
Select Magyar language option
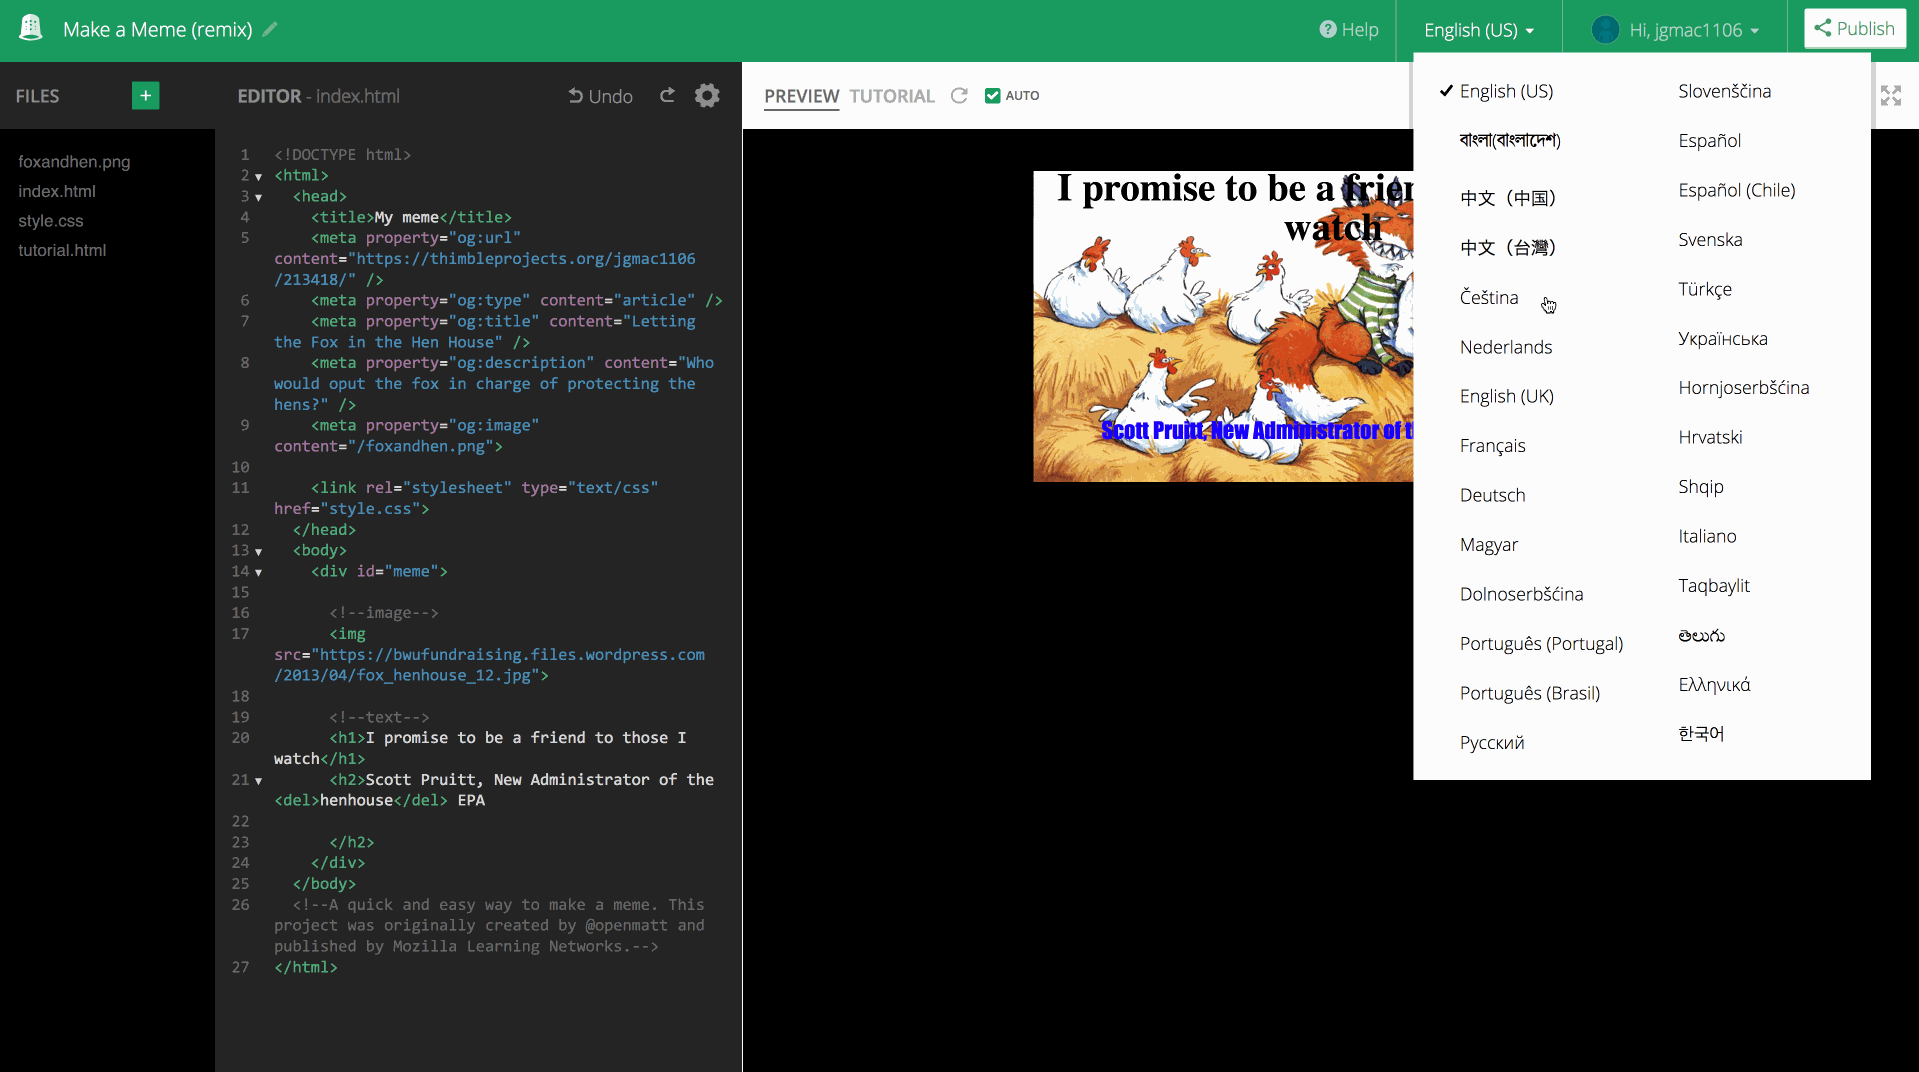(1489, 545)
